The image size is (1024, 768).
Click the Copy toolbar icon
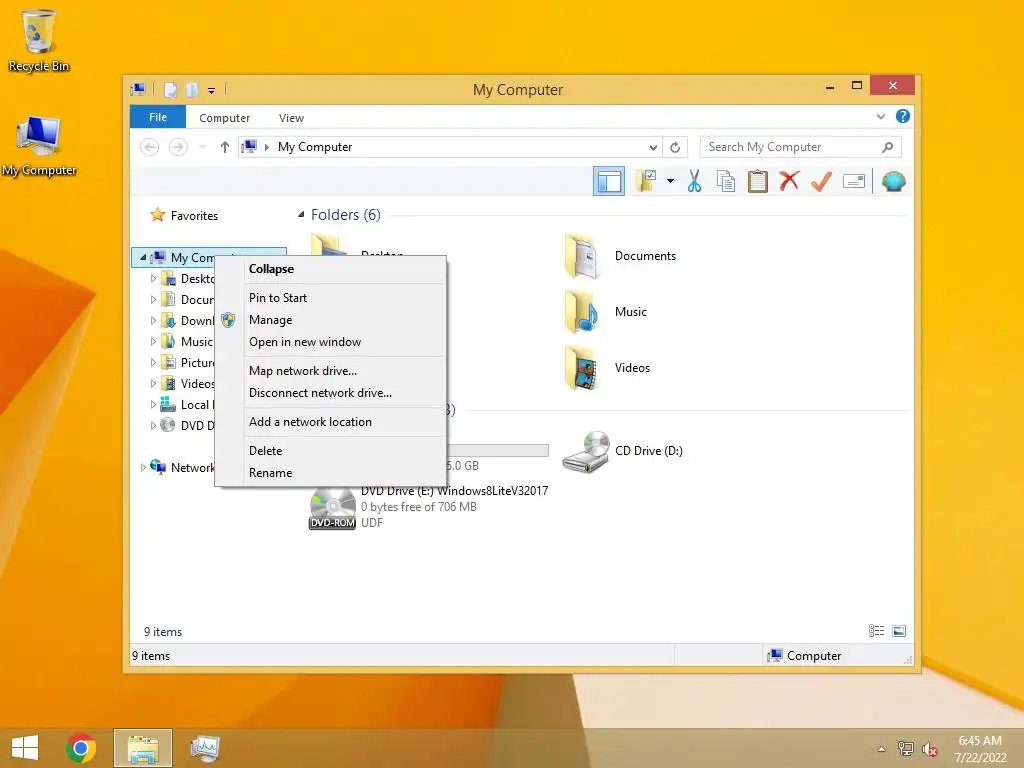[726, 181]
